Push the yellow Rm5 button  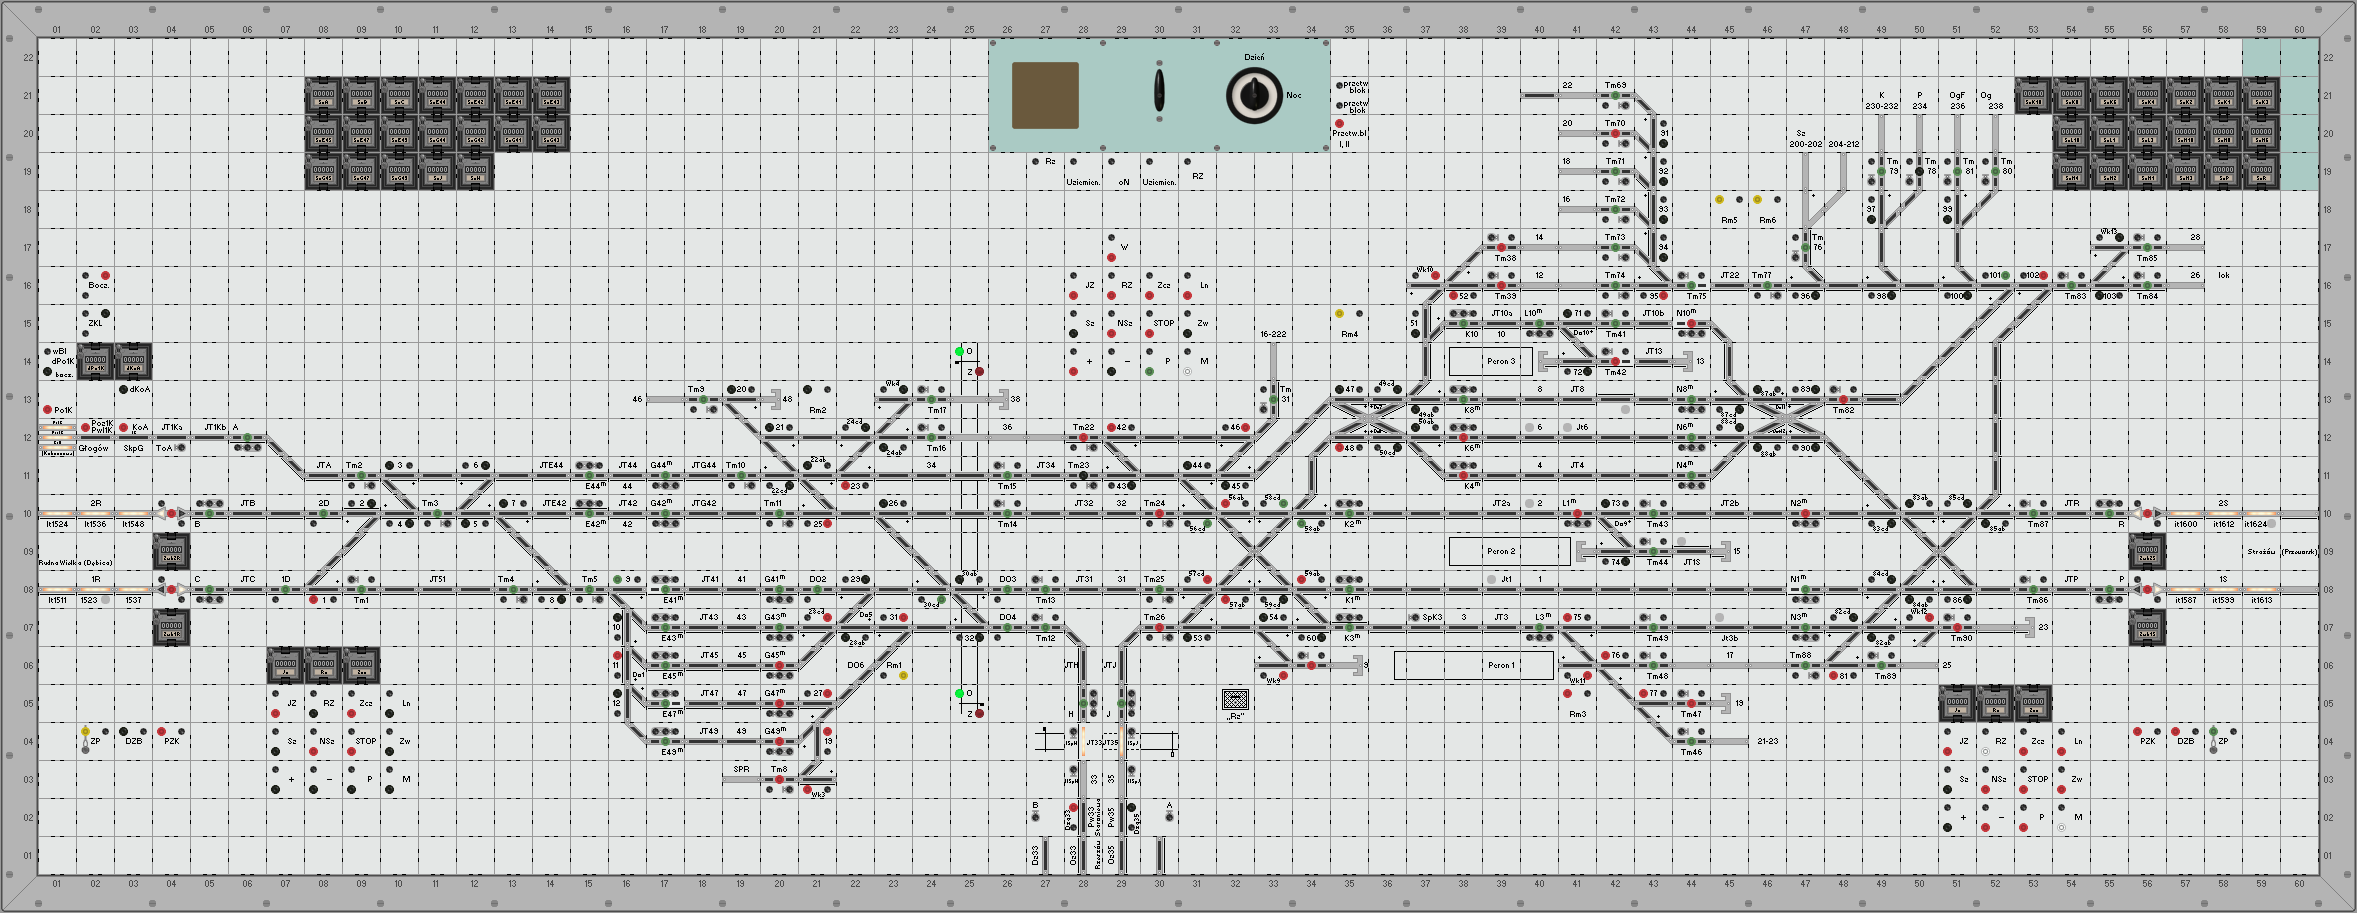point(1720,200)
